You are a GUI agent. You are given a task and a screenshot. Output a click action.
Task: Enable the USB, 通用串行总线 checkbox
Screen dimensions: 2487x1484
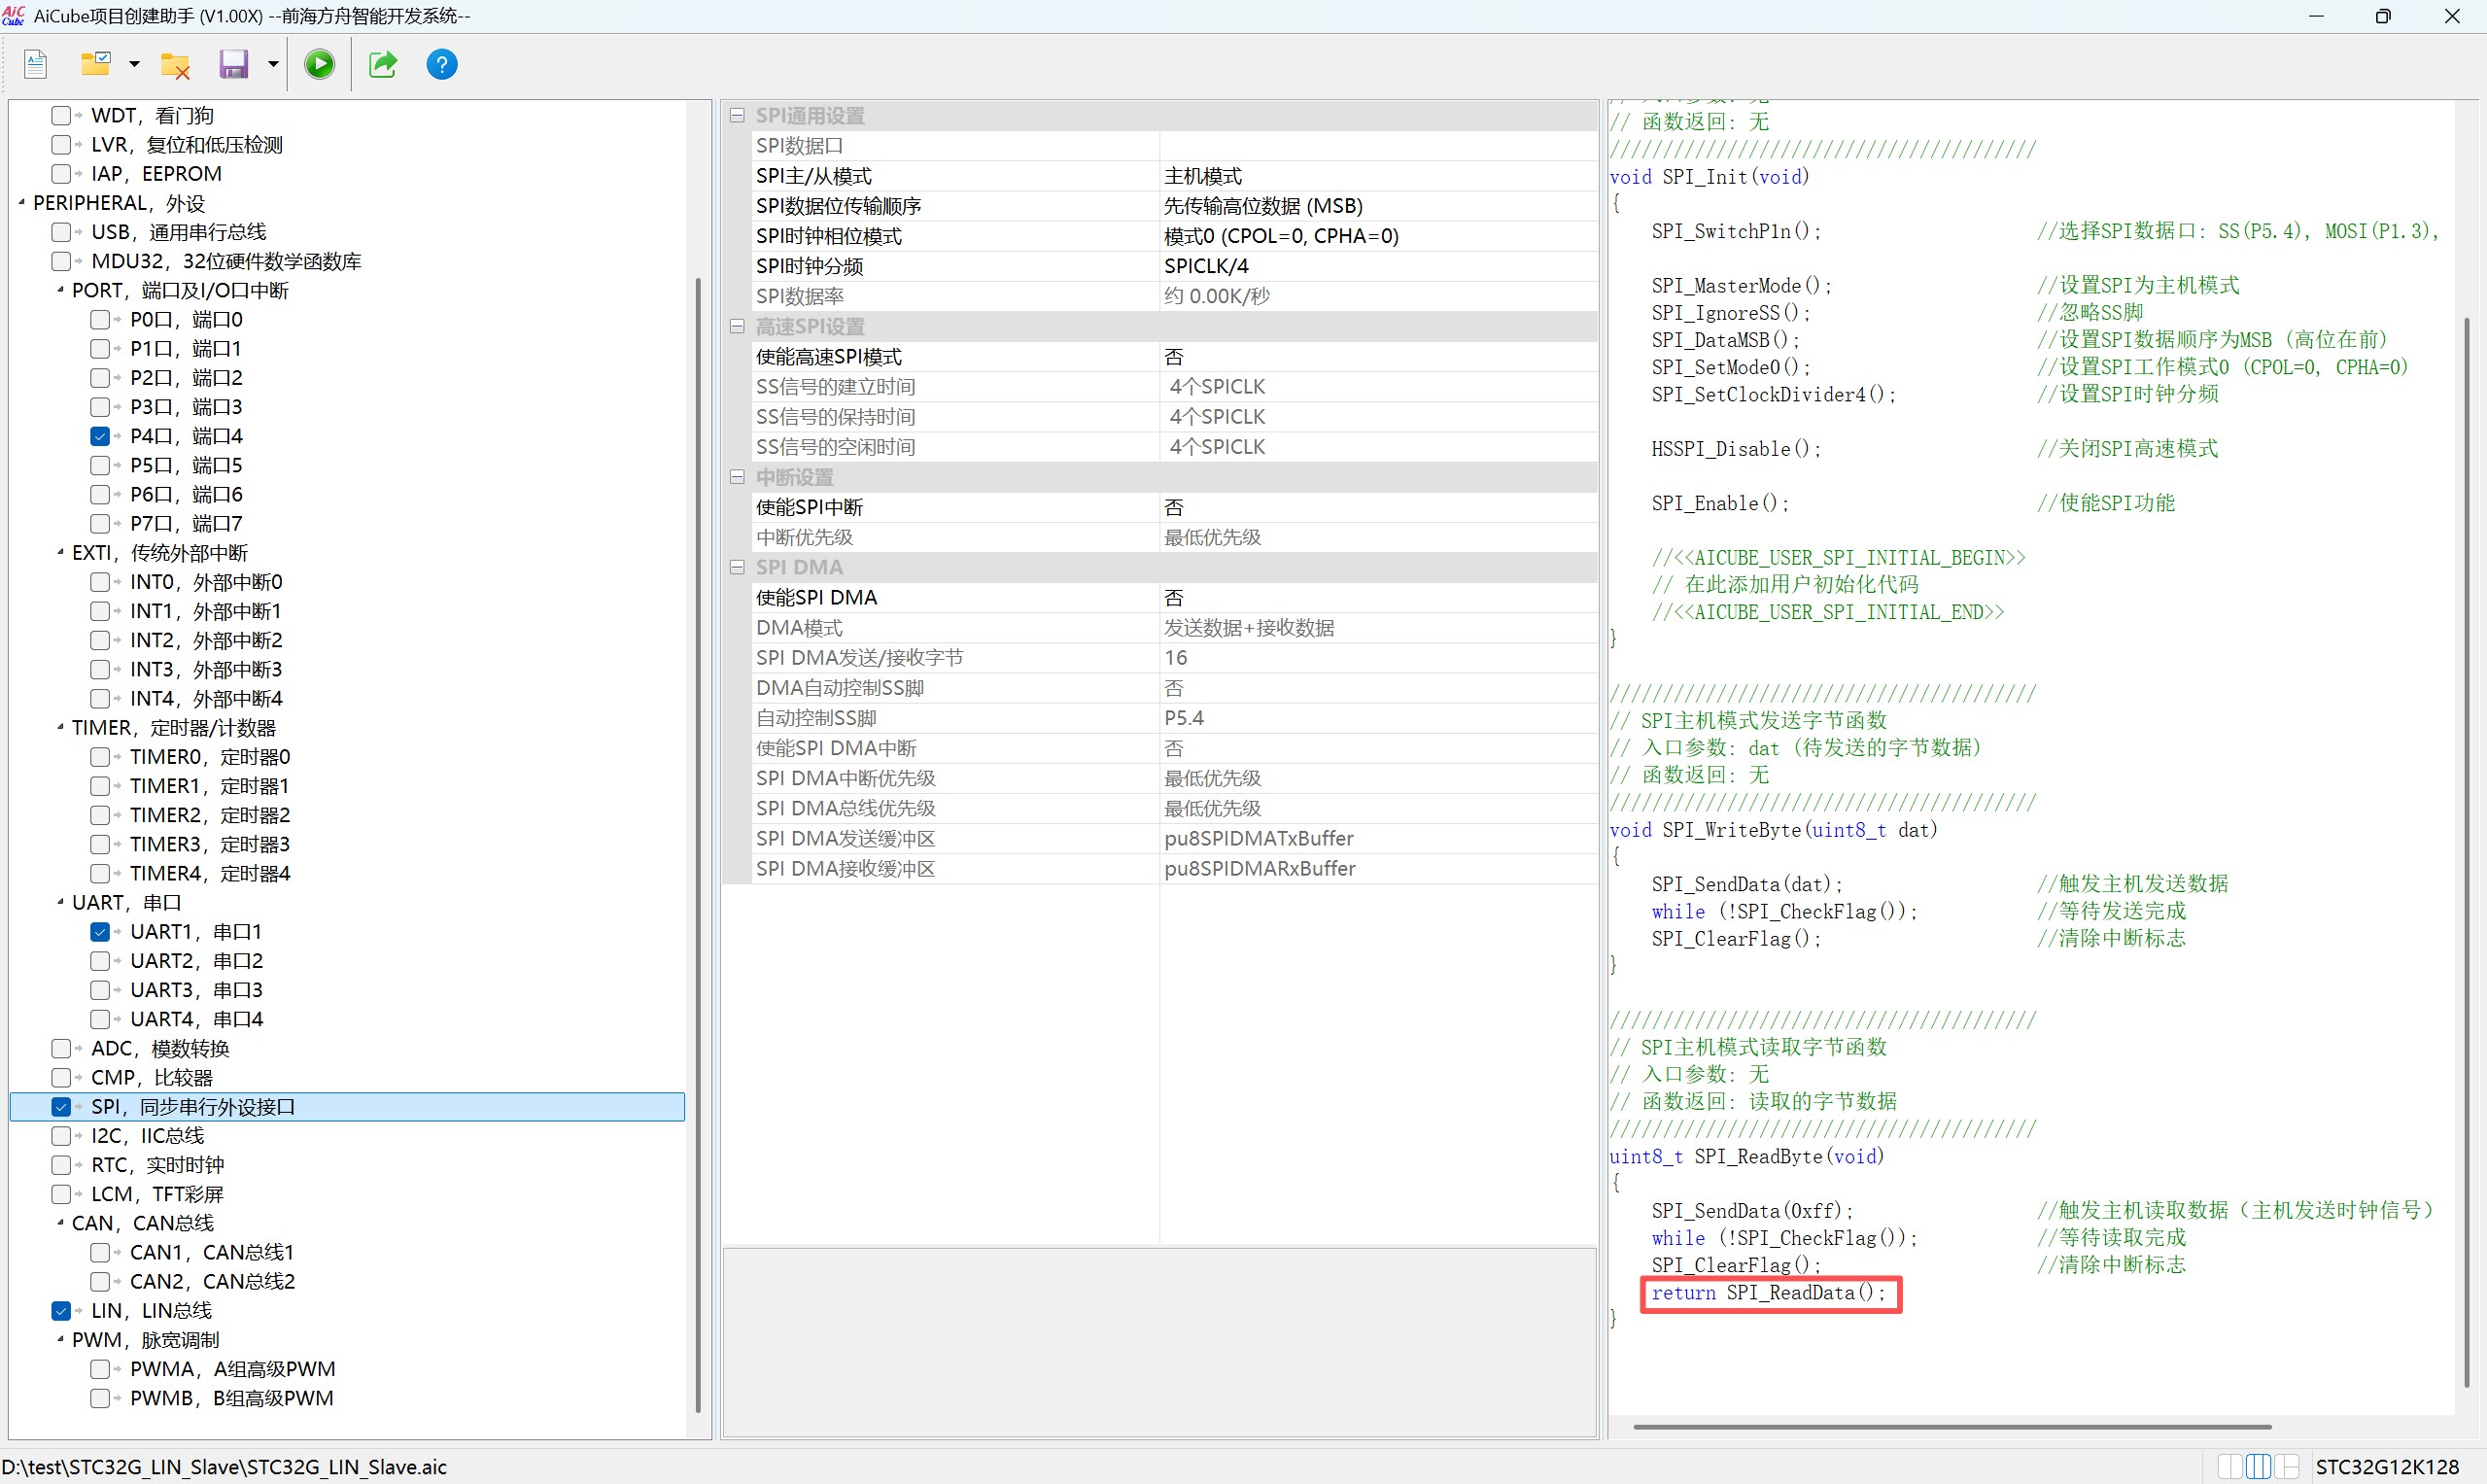point(61,232)
